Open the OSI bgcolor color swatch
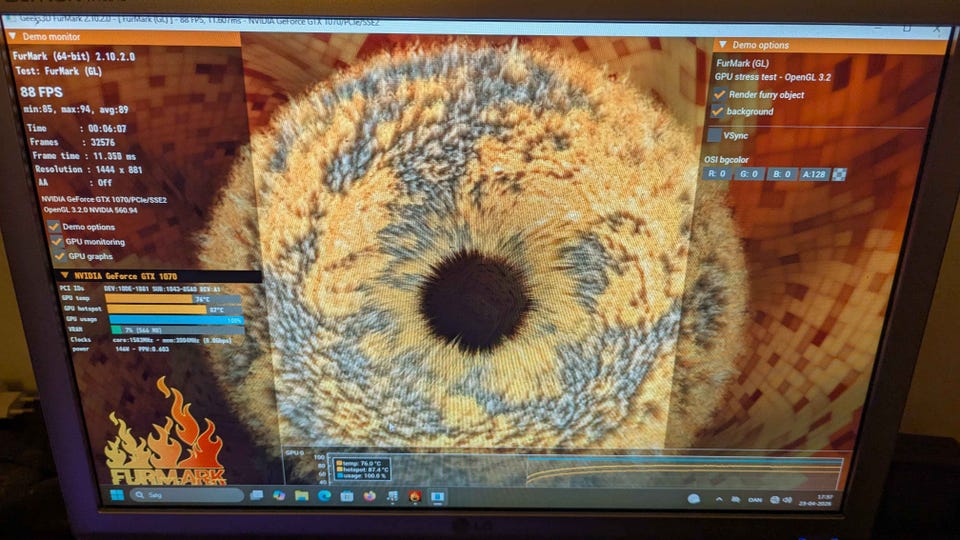Screen dimensions: 960x540 pyautogui.click(x=839, y=174)
